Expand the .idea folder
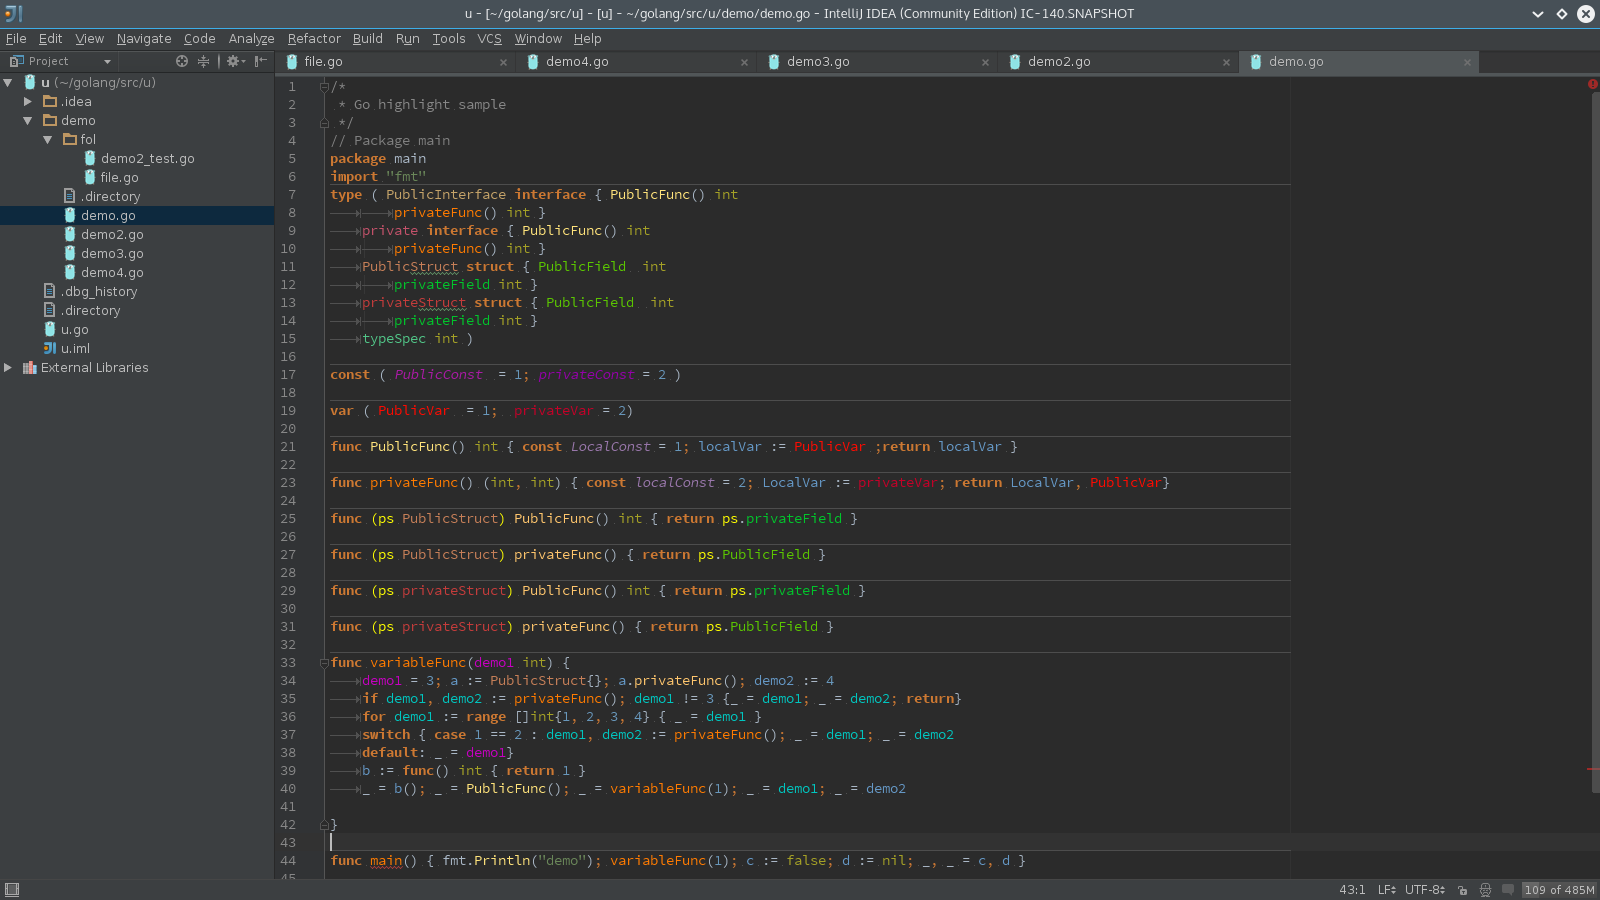This screenshot has width=1600, height=900. 28,101
